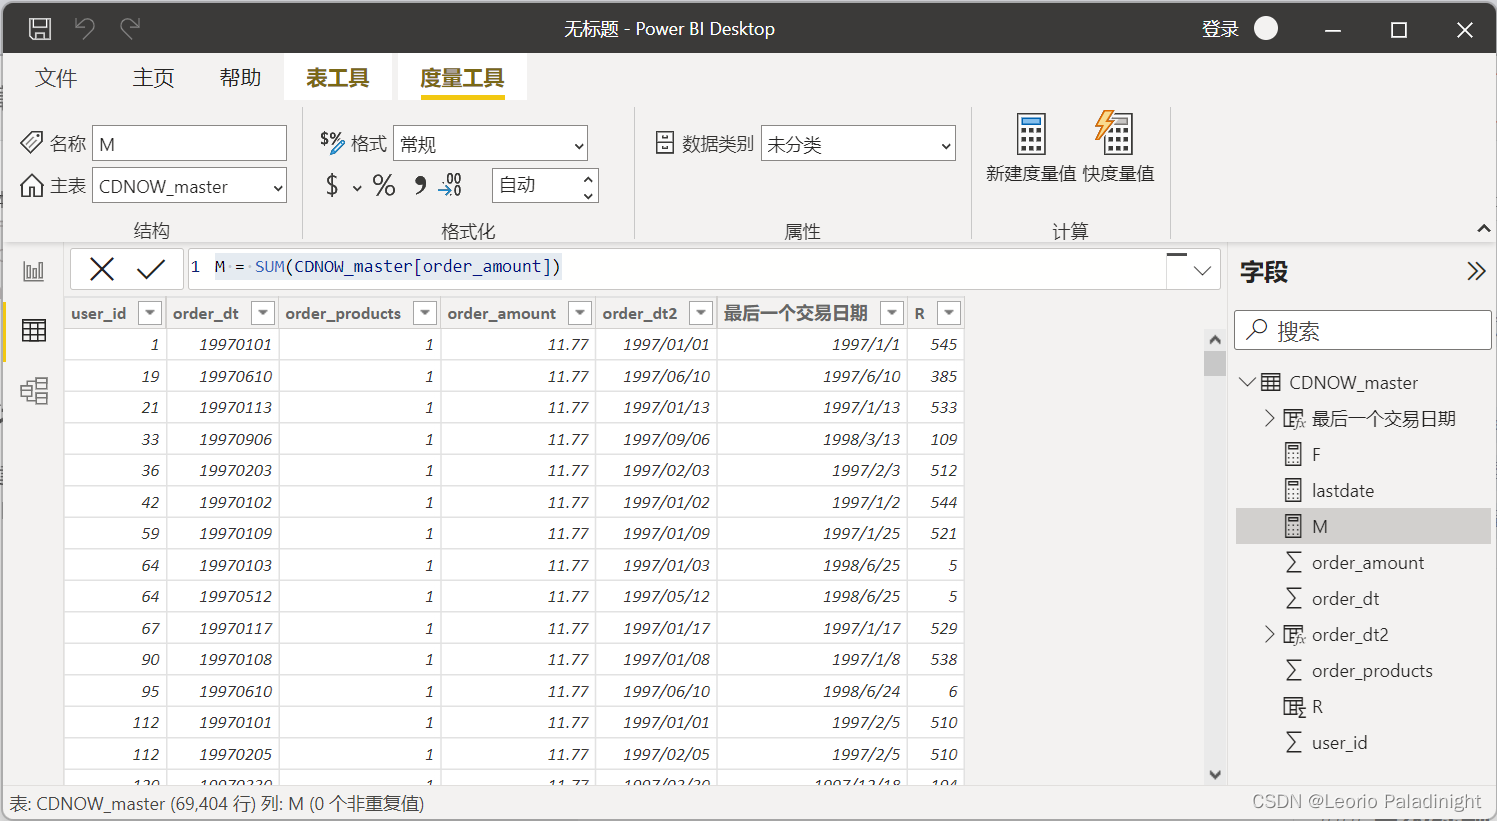
Task: Switch to the 主页 (Home) tab
Action: coord(153,78)
